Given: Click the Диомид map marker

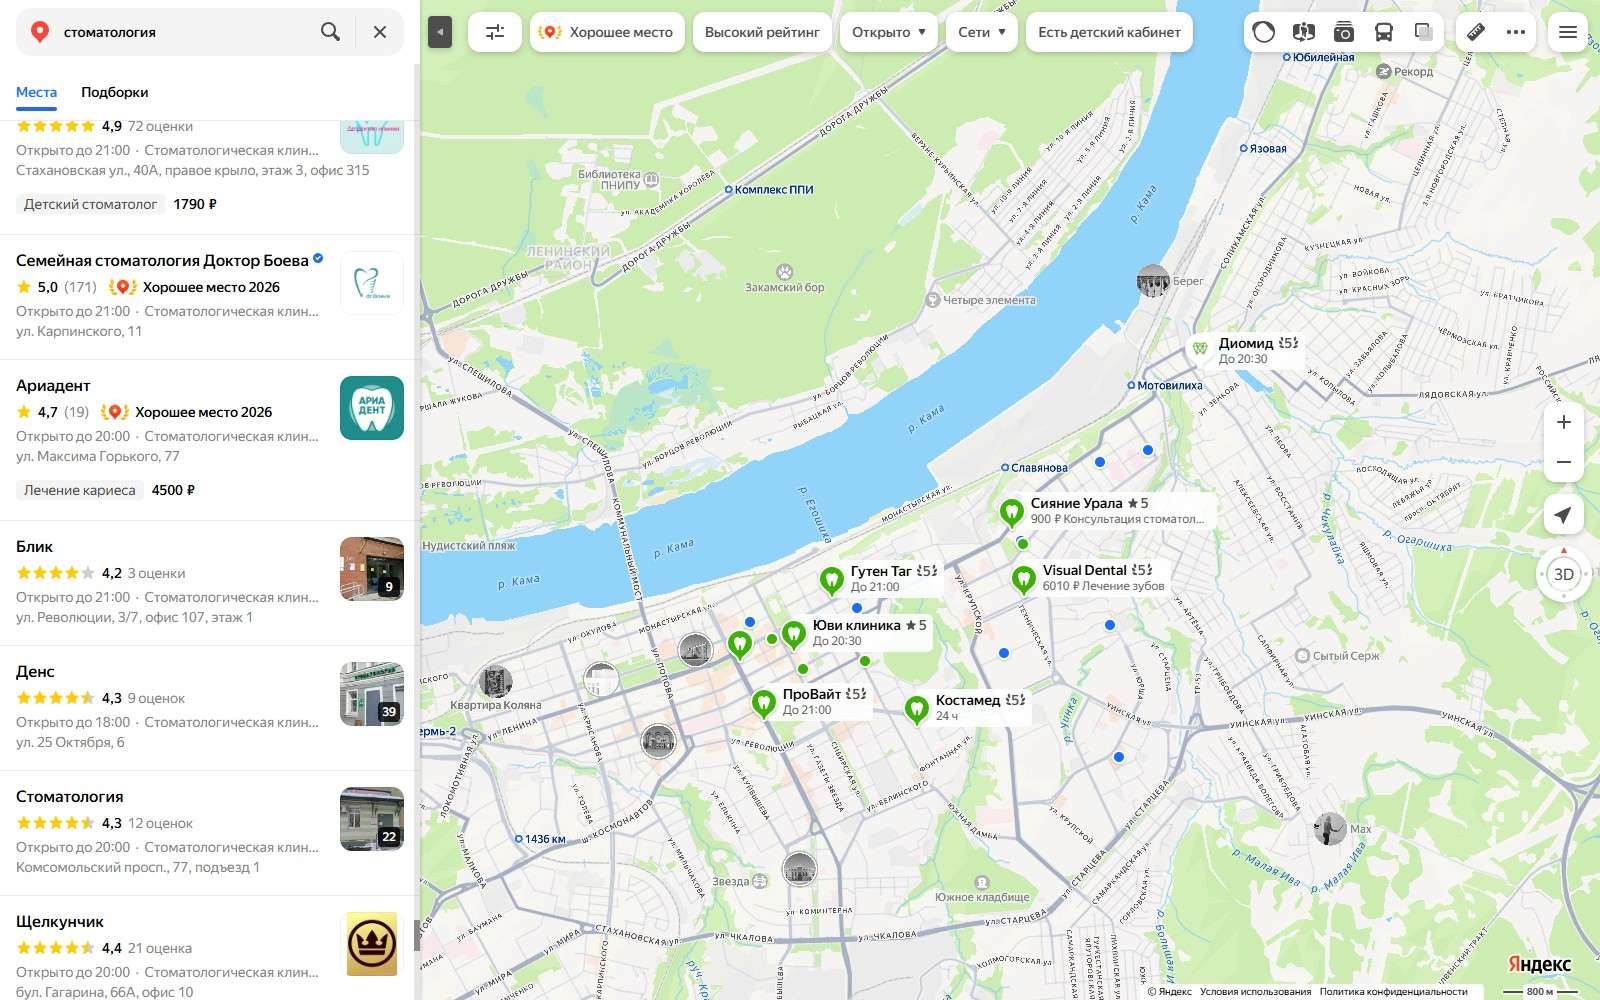Looking at the screenshot, I should click(x=1200, y=349).
